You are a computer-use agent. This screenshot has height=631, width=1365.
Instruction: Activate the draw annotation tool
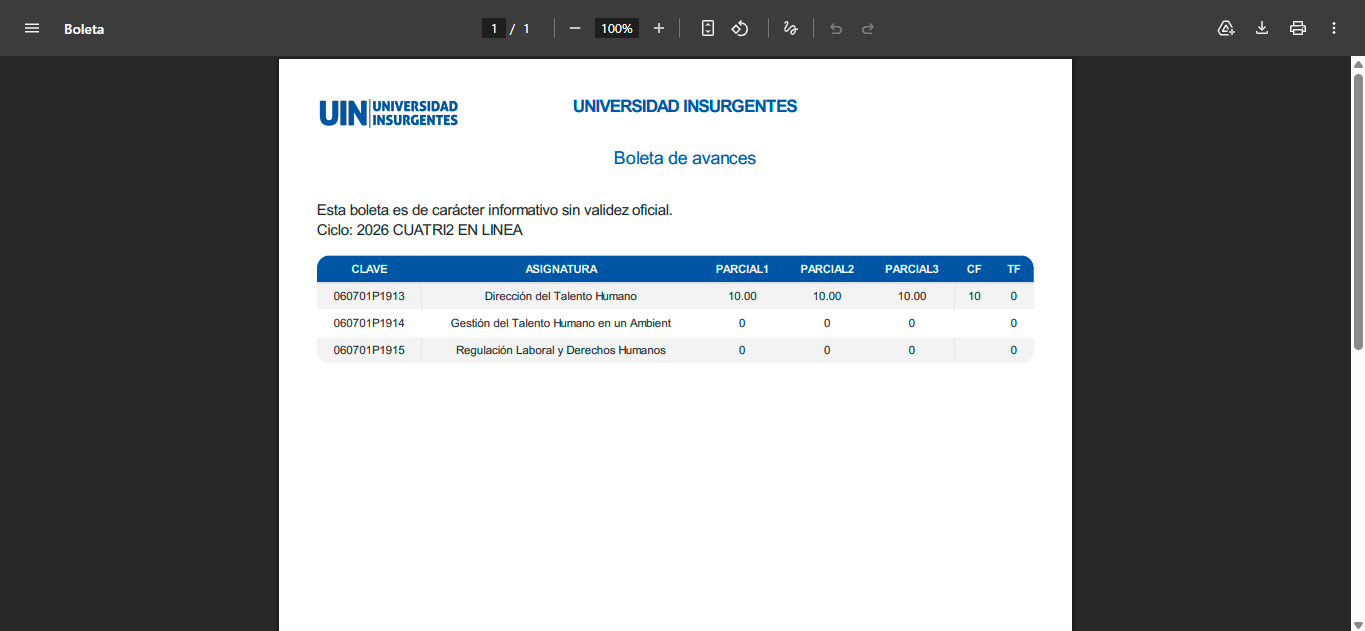[x=790, y=28]
